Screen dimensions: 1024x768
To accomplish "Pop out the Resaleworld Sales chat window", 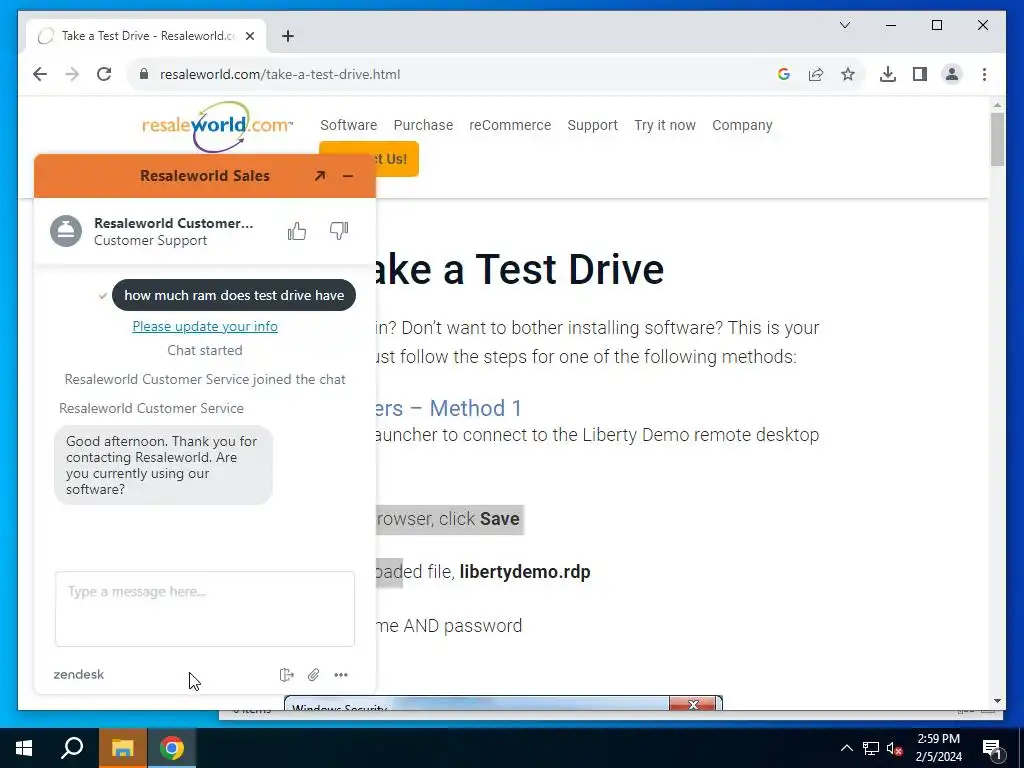I will point(319,176).
